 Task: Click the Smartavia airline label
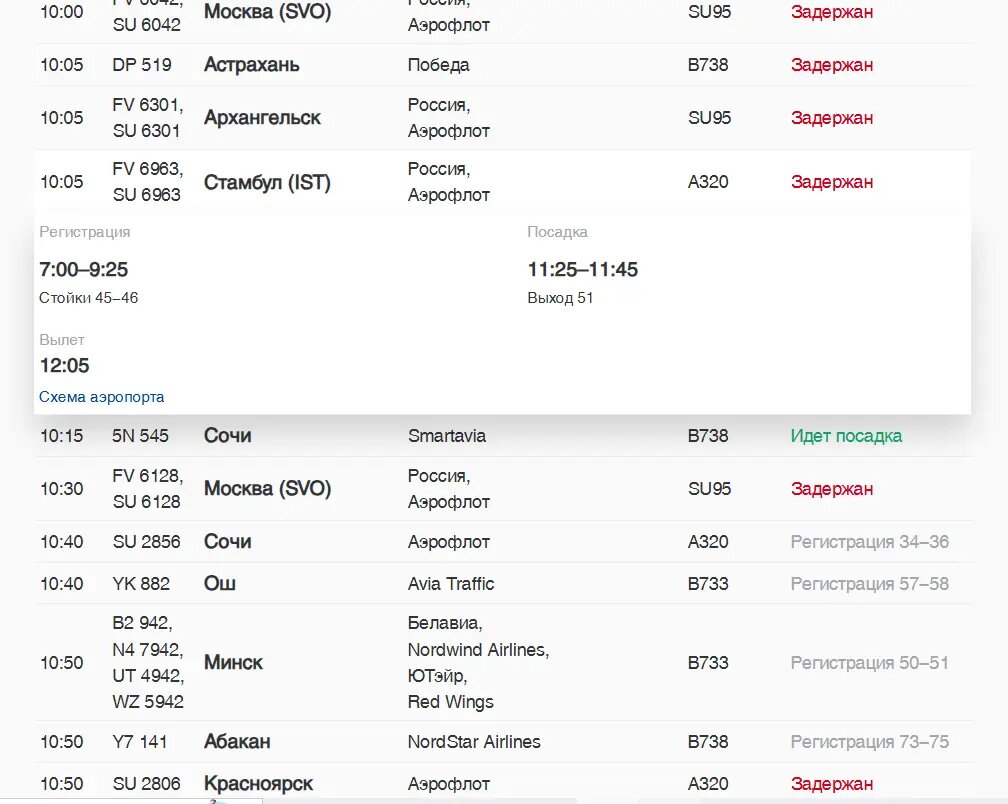447,436
